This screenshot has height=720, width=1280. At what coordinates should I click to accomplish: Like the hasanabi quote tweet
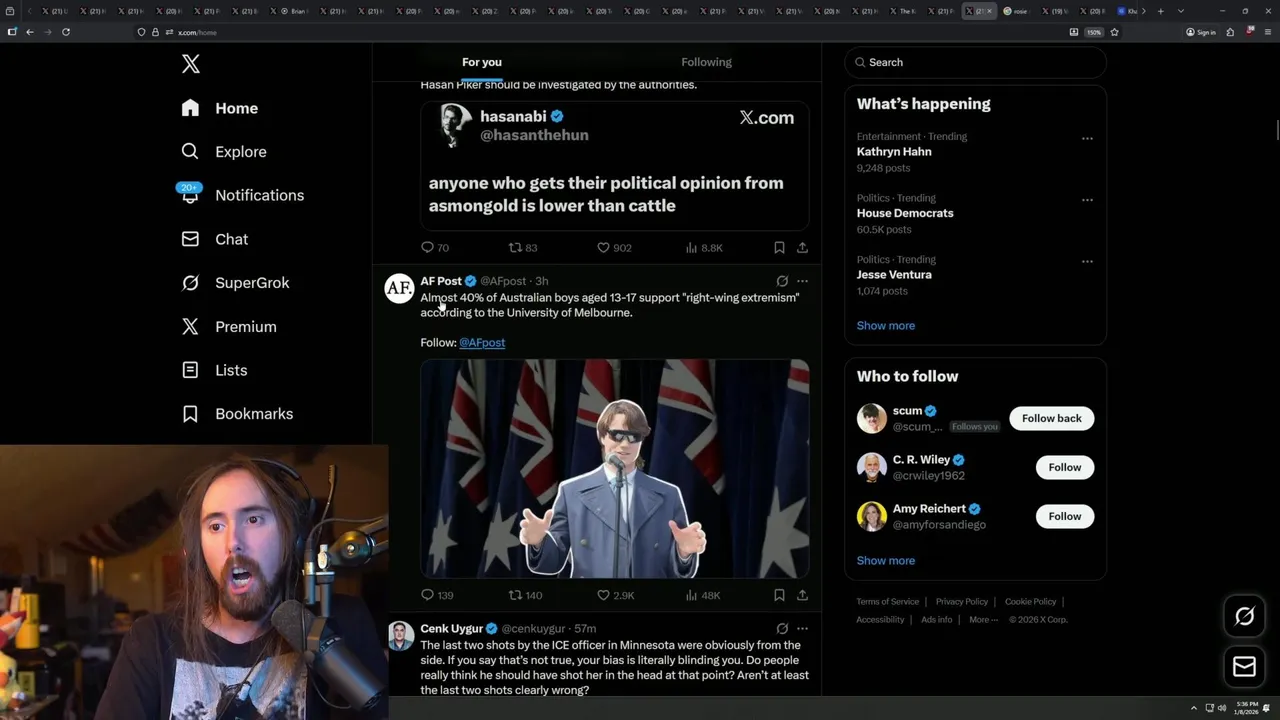(604, 247)
